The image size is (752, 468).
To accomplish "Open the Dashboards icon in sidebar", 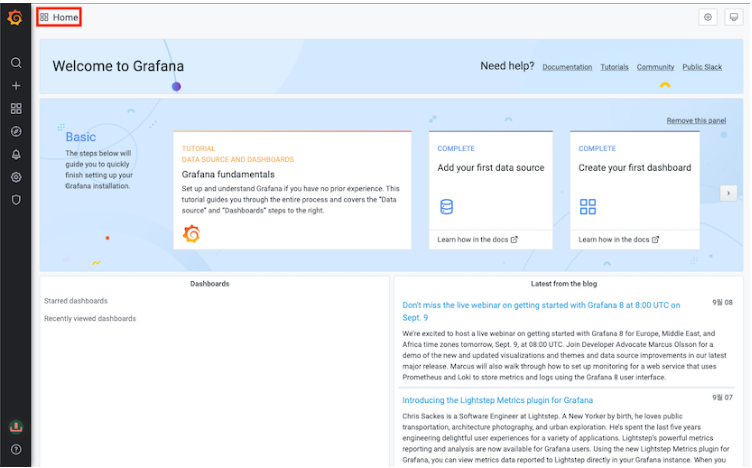I will [x=16, y=109].
